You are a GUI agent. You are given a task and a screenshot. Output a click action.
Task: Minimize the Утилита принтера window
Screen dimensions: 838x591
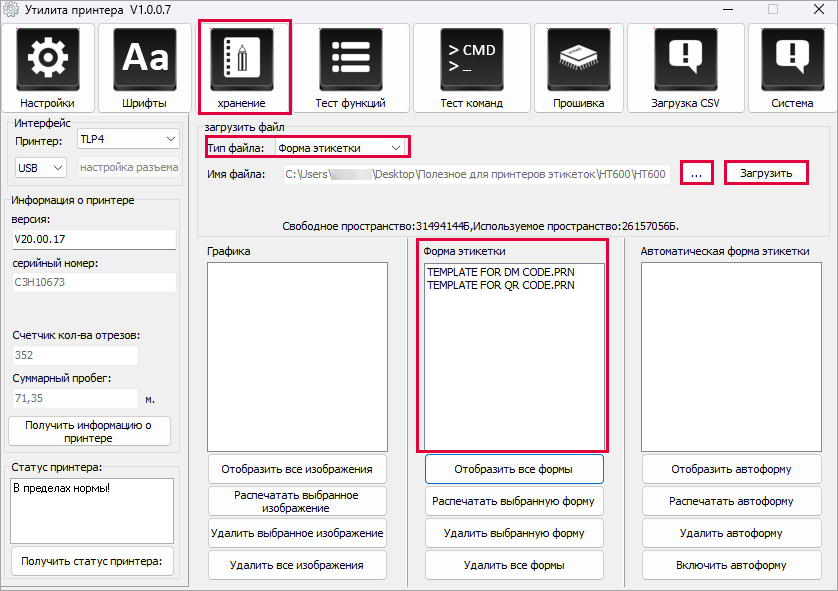tap(727, 9)
